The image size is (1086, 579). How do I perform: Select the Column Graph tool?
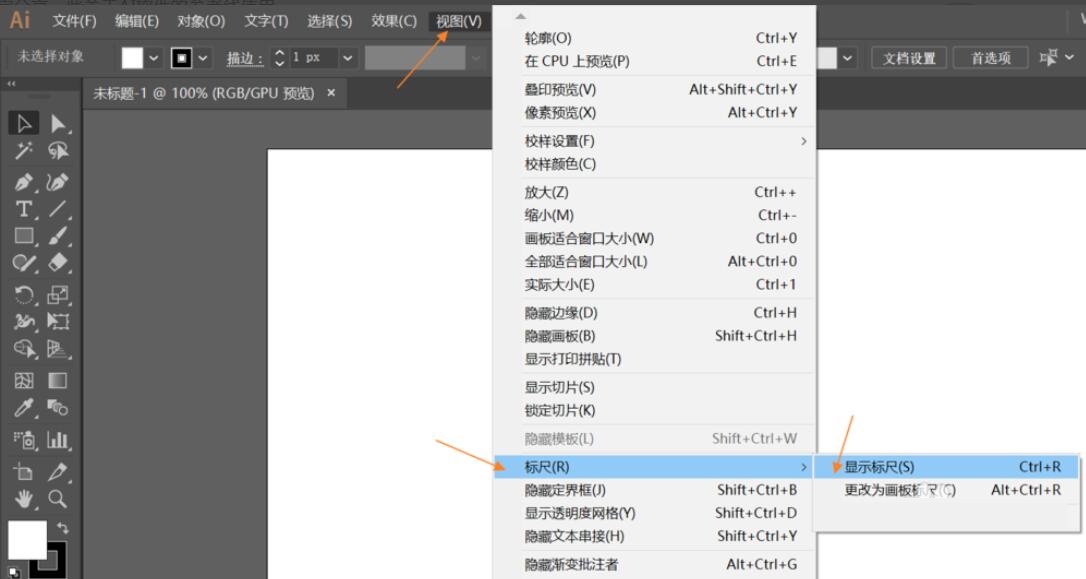(58, 439)
